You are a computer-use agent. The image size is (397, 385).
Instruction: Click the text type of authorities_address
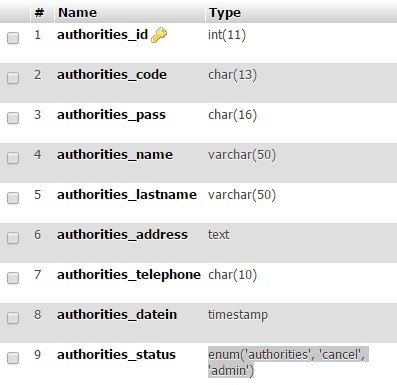pyautogui.click(x=219, y=235)
